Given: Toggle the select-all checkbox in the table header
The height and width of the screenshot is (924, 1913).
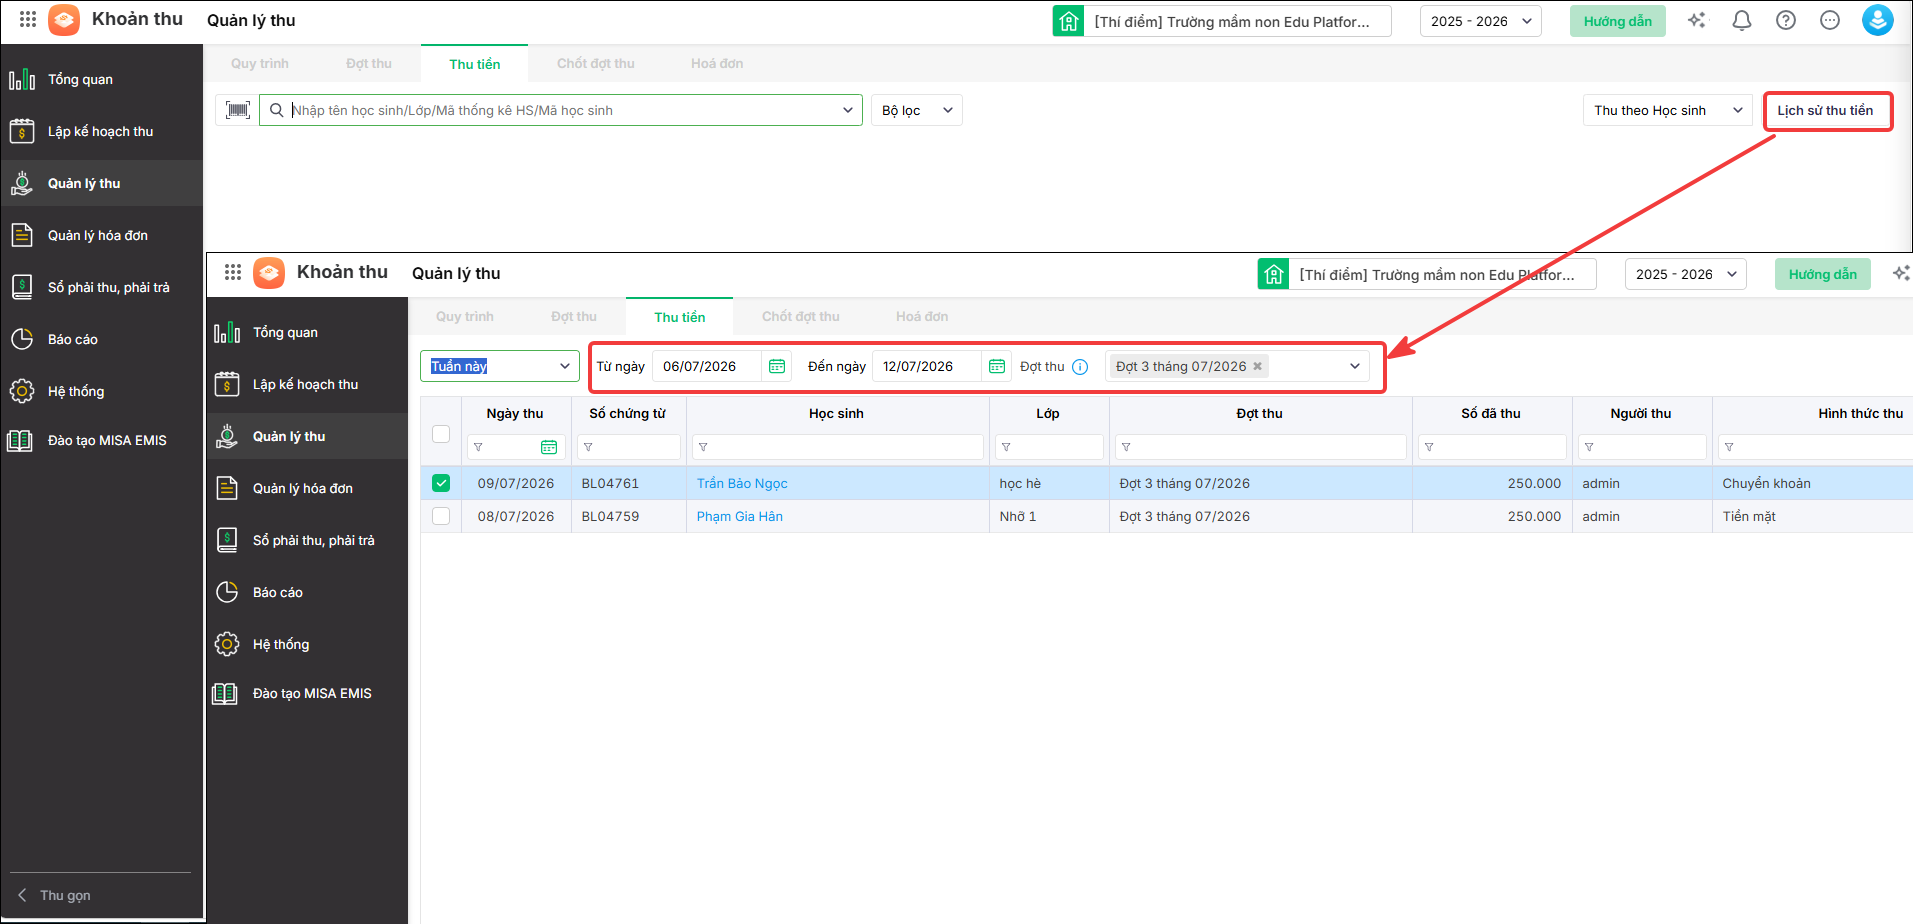Looking at the screenshot, I should [441, 434].
